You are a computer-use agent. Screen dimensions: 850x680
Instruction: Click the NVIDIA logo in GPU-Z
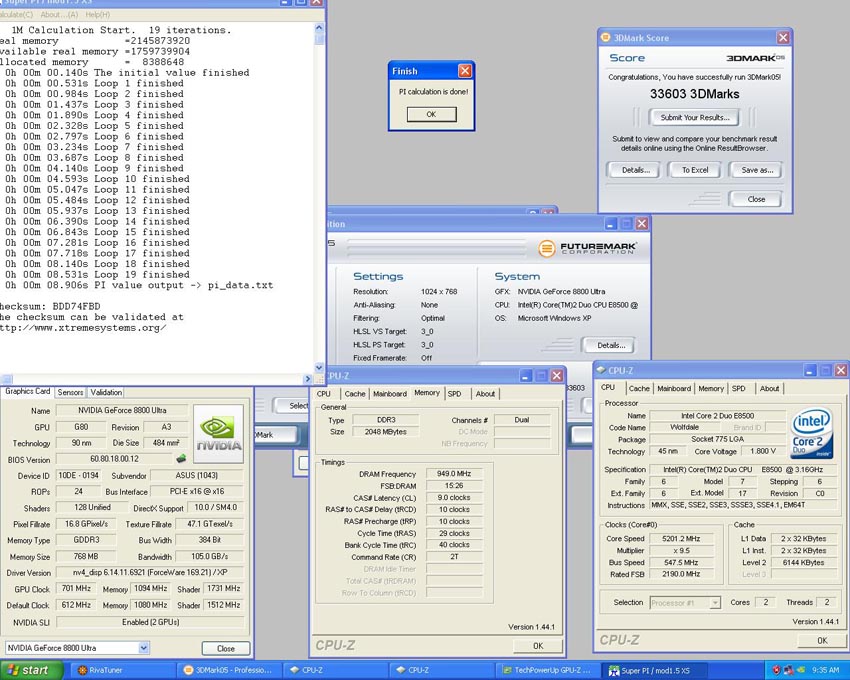click(x=218, y=434)
